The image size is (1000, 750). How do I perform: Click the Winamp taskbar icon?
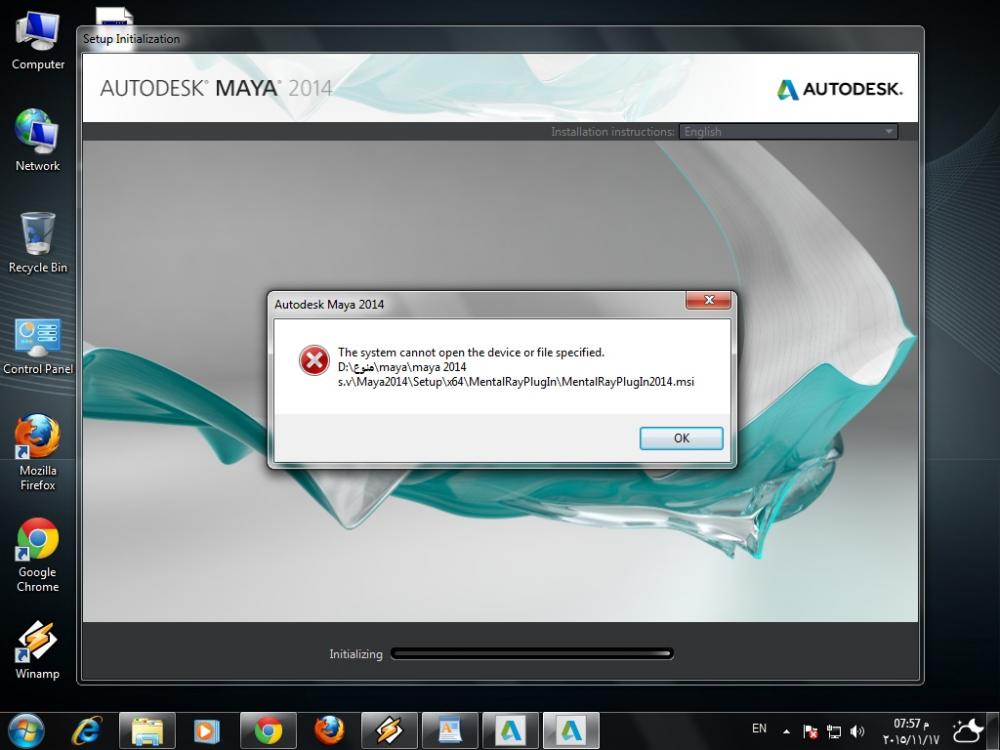click(x=389, y=731)
